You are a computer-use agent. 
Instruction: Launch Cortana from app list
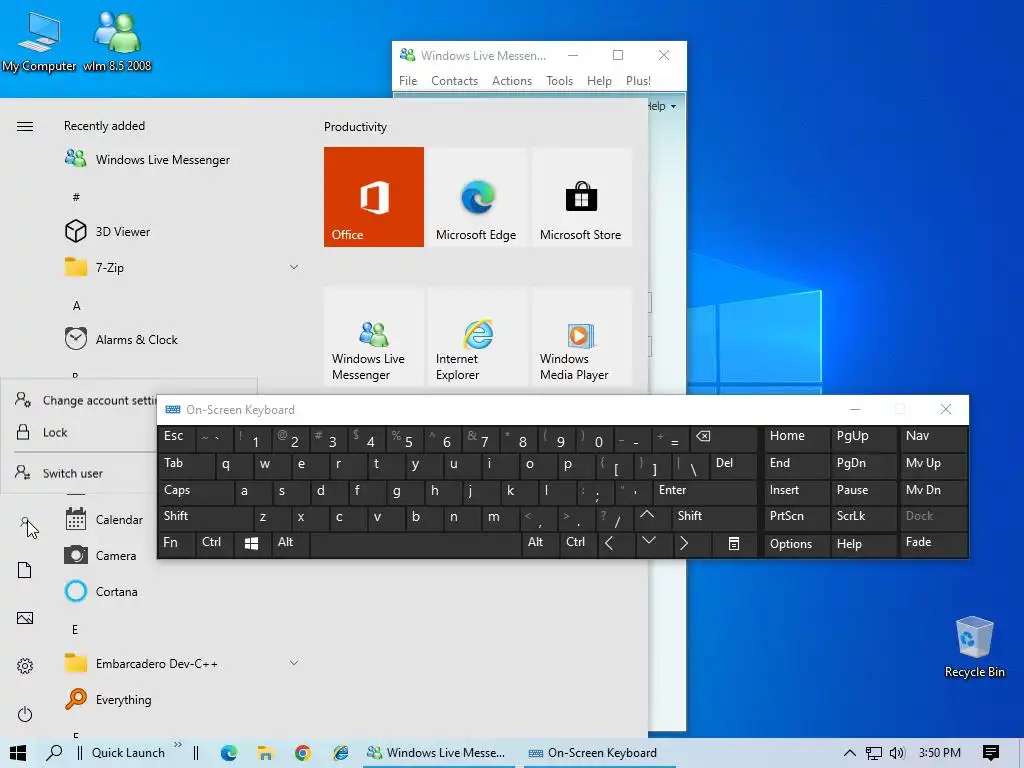pyautogui.click(x=182, y=592)
